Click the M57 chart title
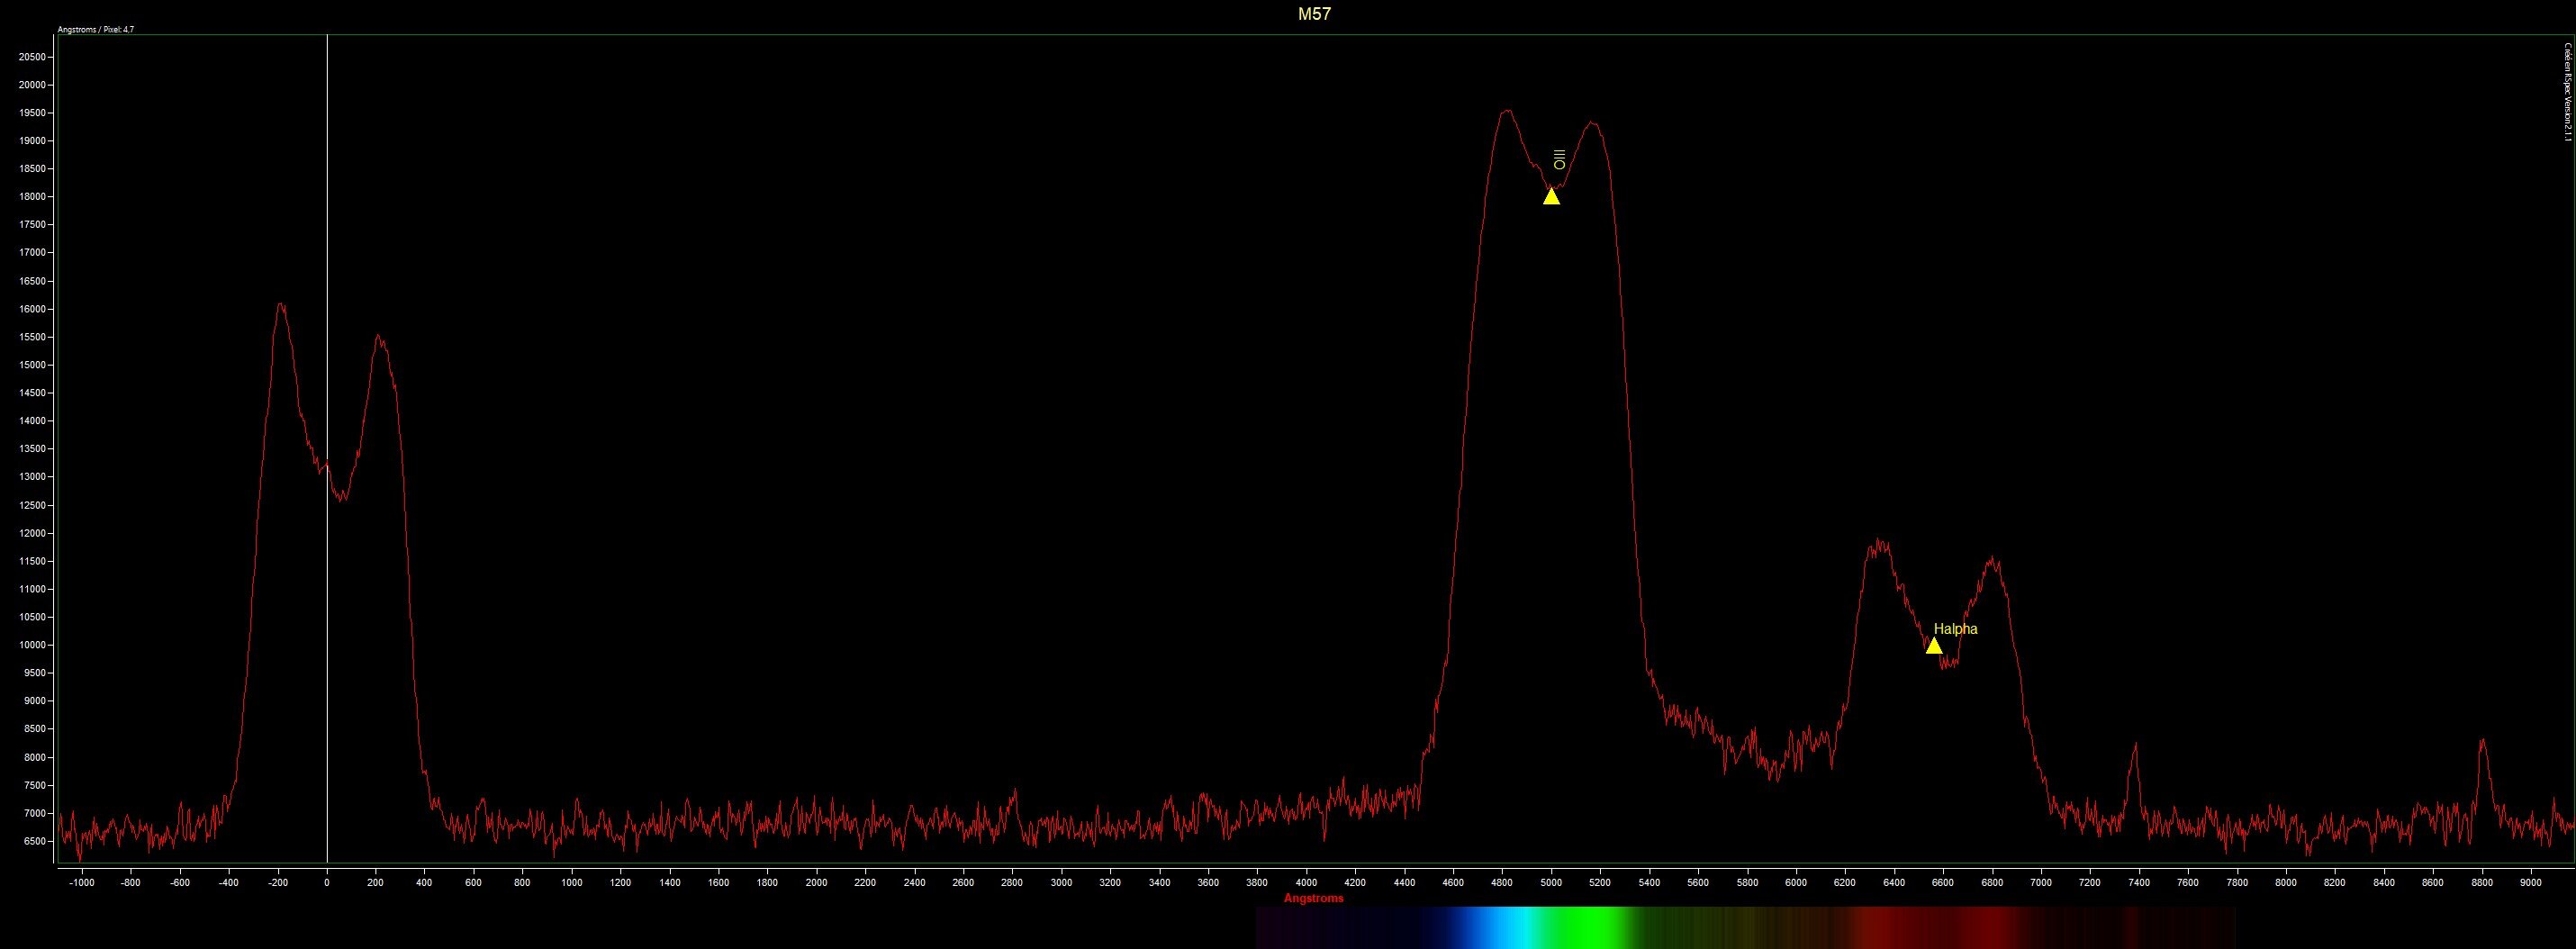This screenshot has width=2576, height=949. coord(1314,14)
